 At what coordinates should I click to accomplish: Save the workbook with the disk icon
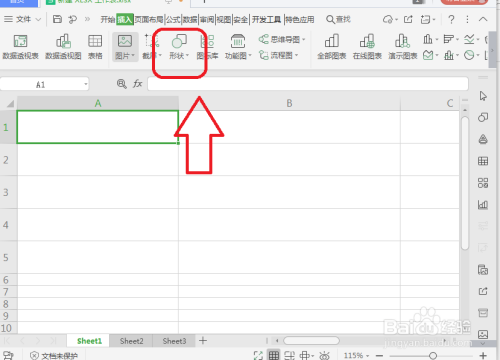pyautogui.click(x=57, y=19)
